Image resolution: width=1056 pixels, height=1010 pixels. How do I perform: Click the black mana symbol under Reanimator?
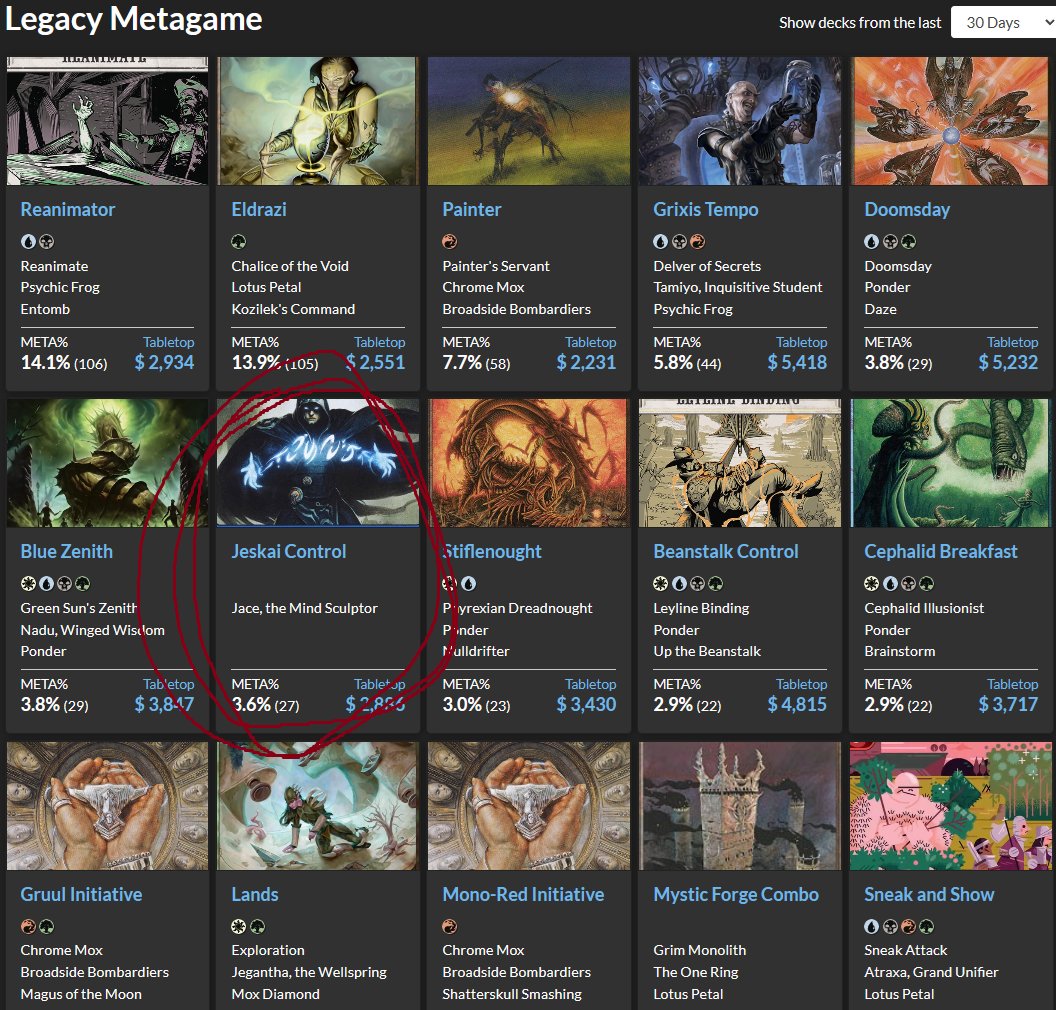pos(46,241)
